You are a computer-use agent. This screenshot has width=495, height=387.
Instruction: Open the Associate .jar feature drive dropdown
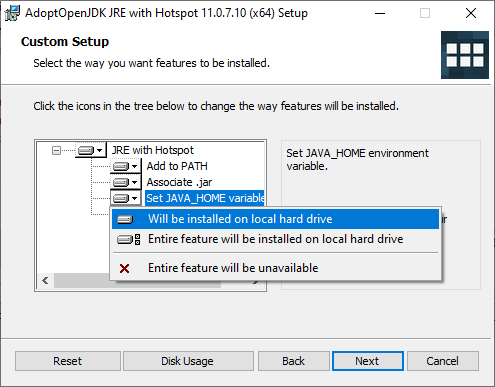[125, 182]
